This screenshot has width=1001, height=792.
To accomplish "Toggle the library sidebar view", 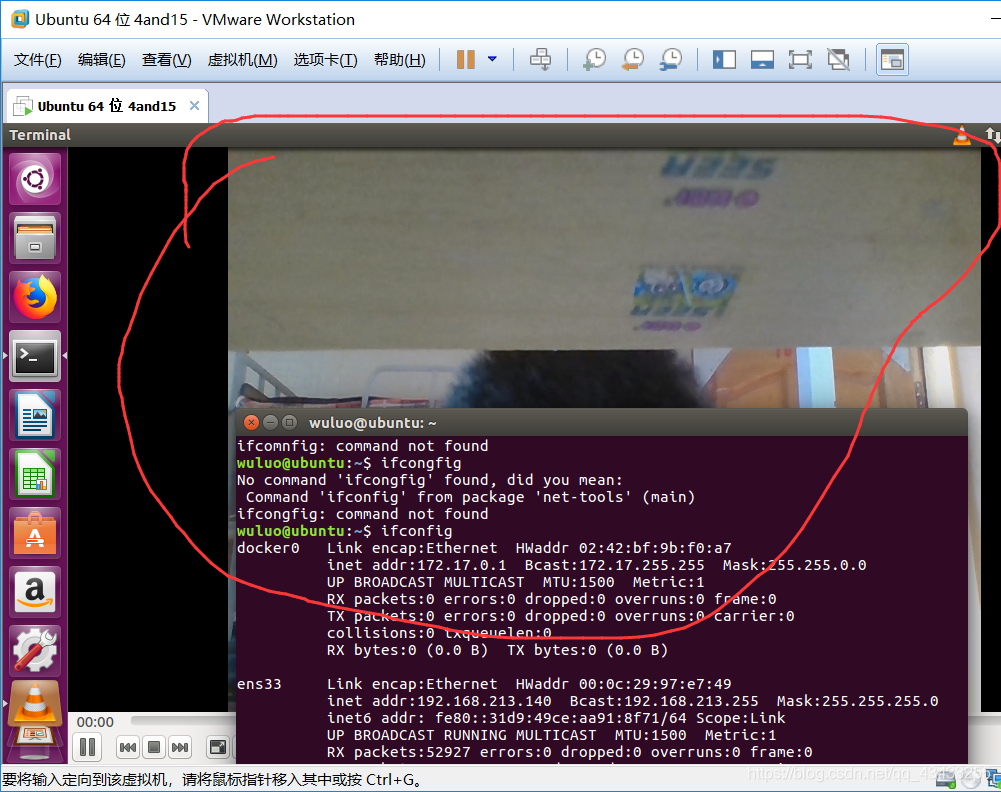I will tap(724, 59).
